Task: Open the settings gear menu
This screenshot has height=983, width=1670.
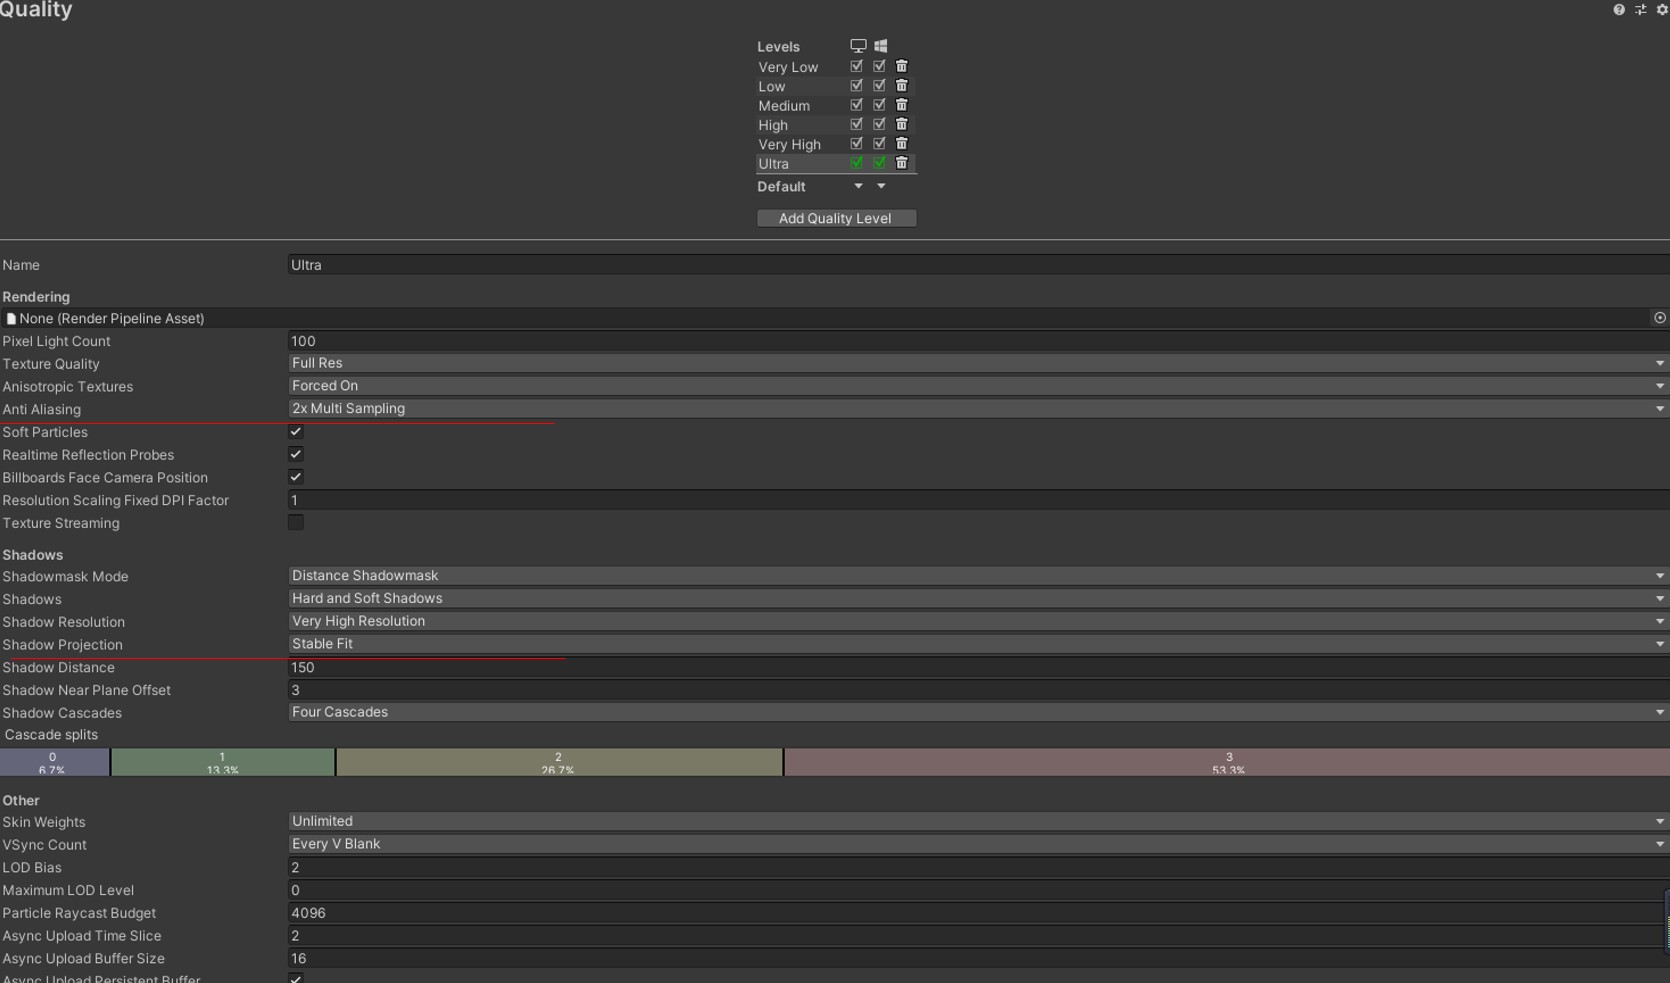Action: tap(1662, 10)
